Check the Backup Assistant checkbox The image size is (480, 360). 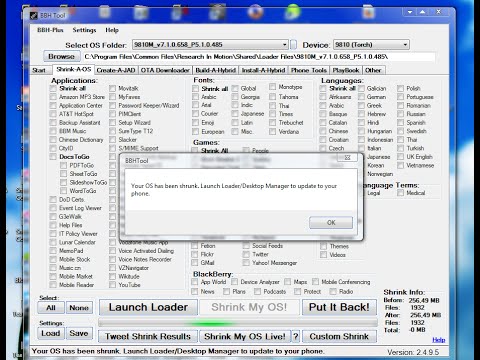(53, 123)
